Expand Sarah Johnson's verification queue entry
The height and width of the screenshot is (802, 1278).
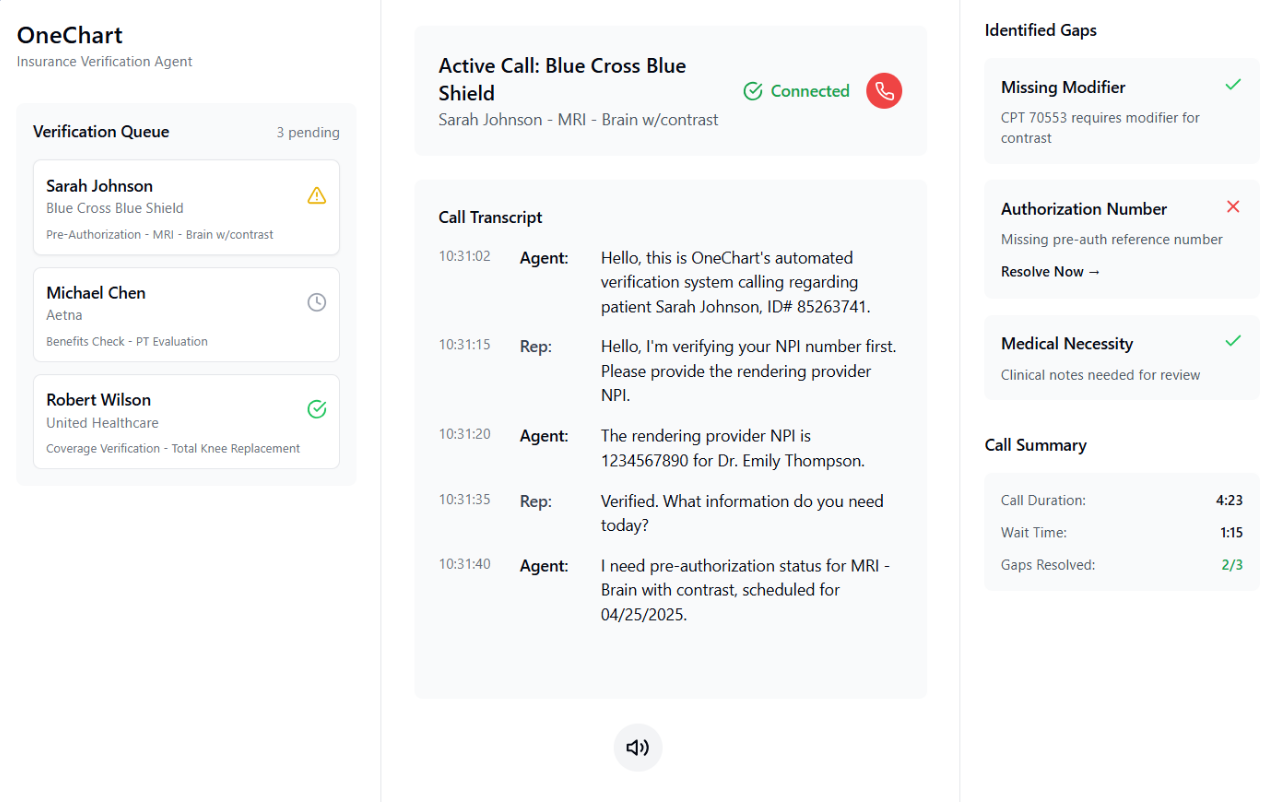click(186, 207)
